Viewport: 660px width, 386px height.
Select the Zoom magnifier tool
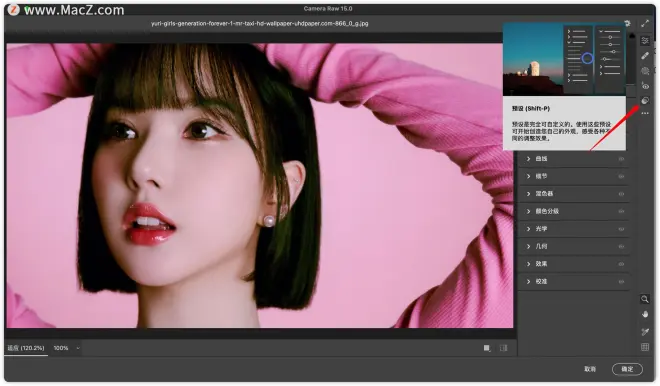tap(644, 299)
